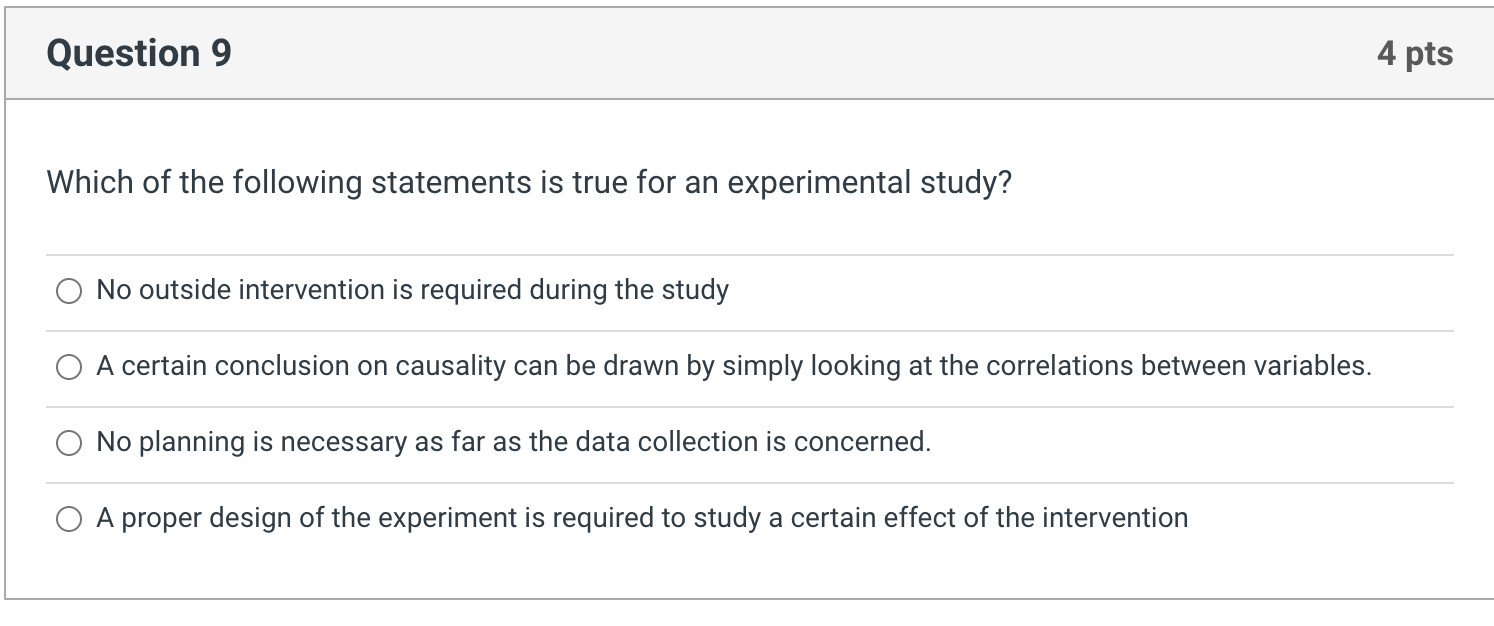Pick the "No planning is necessary" radio option
The width and height of the screenshot is (1494, 626).
[69, 443]
